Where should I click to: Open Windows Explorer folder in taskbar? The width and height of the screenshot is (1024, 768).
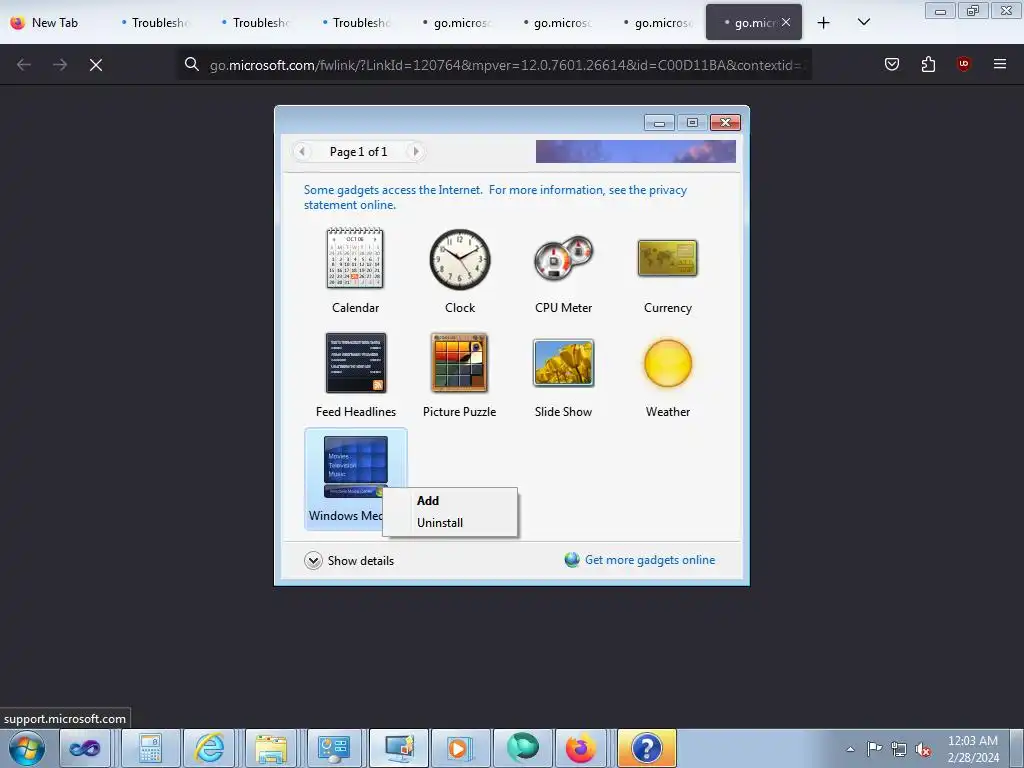(x=271, y=748)
